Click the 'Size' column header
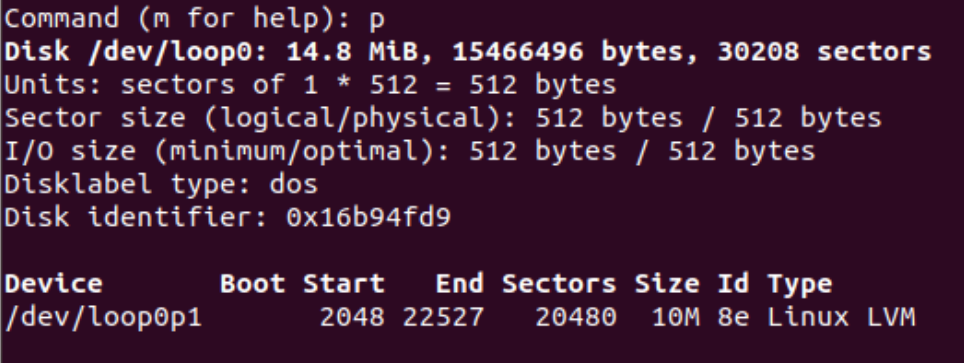 coord(667,284)
